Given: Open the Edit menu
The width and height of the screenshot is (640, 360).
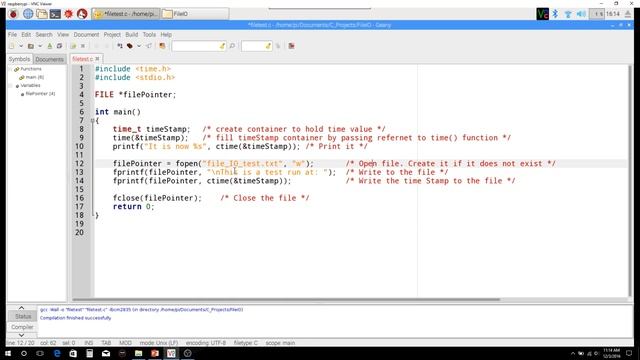Looking at the screenshot, I should [26, 35].
